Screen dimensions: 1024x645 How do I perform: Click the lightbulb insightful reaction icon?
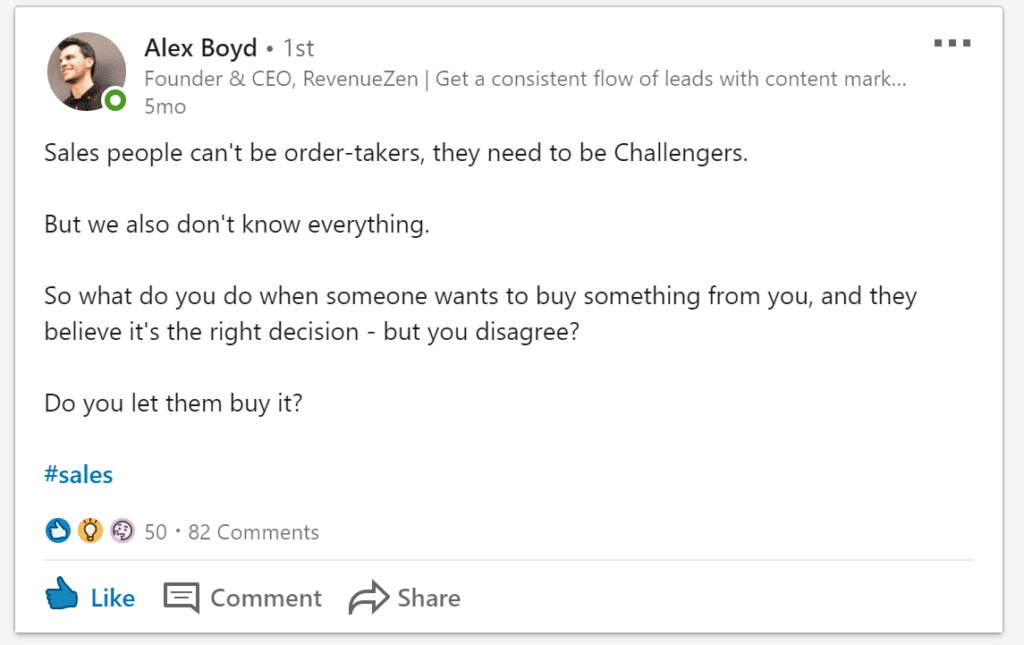90,531
